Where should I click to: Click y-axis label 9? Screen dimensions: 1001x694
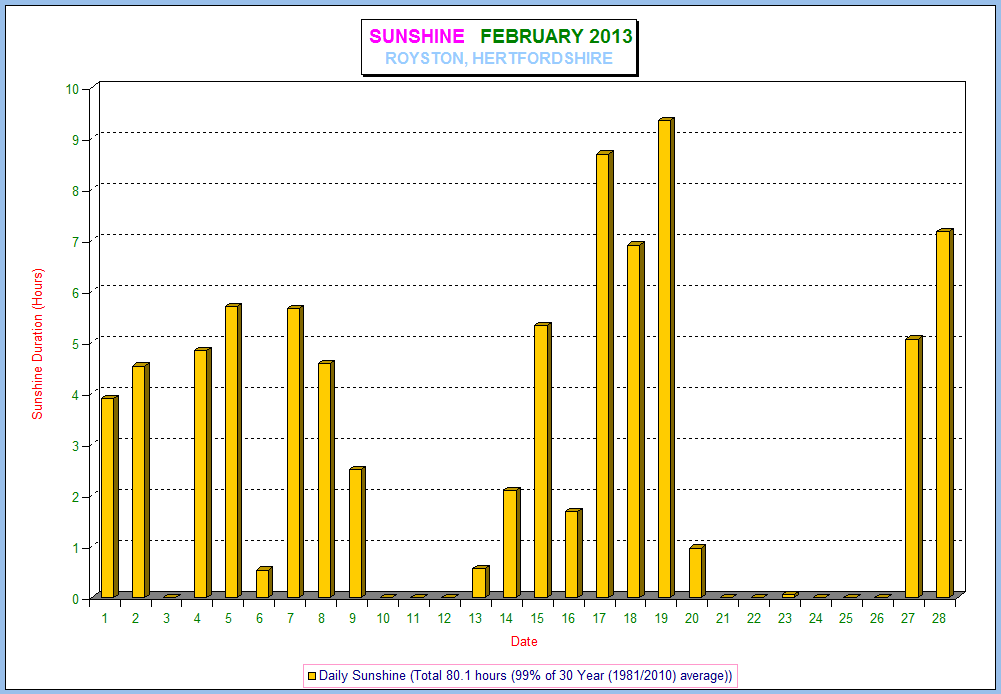click(76, 140)
